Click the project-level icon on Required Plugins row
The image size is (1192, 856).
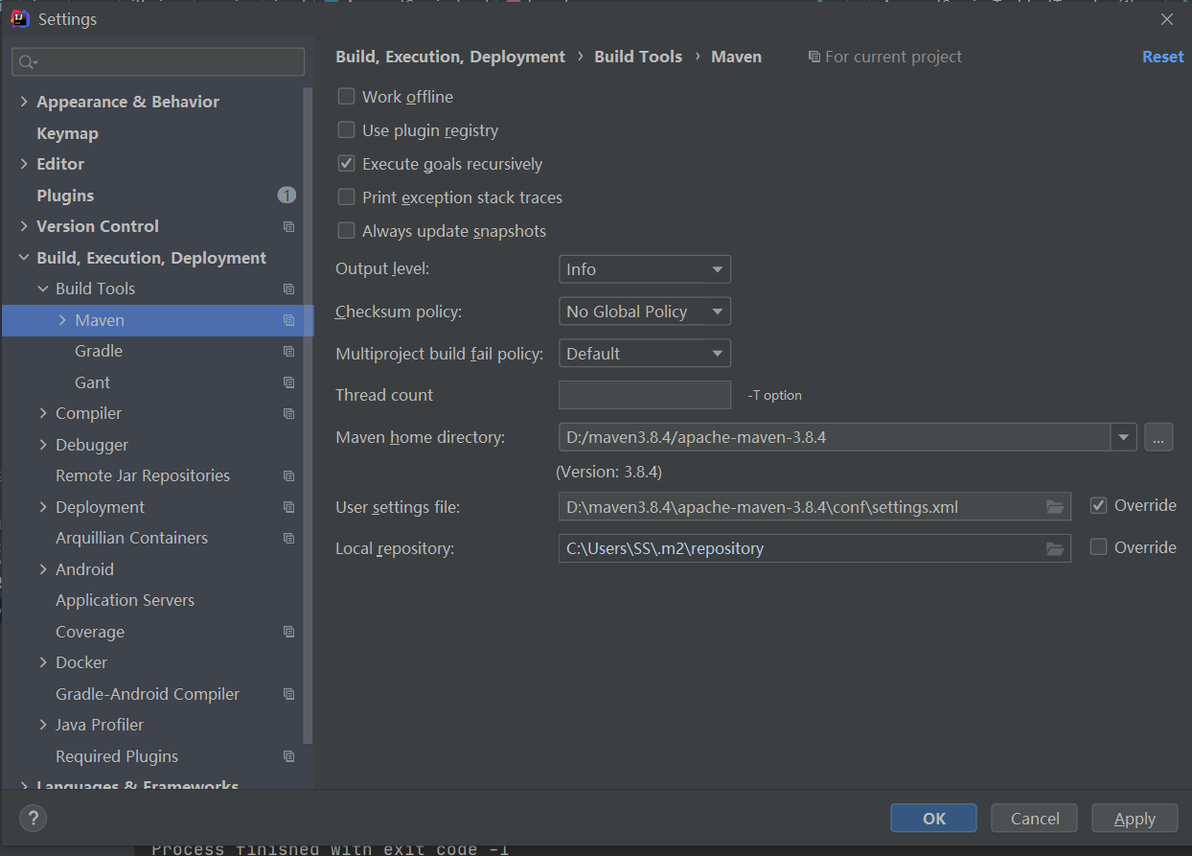[x=289, y=756]
